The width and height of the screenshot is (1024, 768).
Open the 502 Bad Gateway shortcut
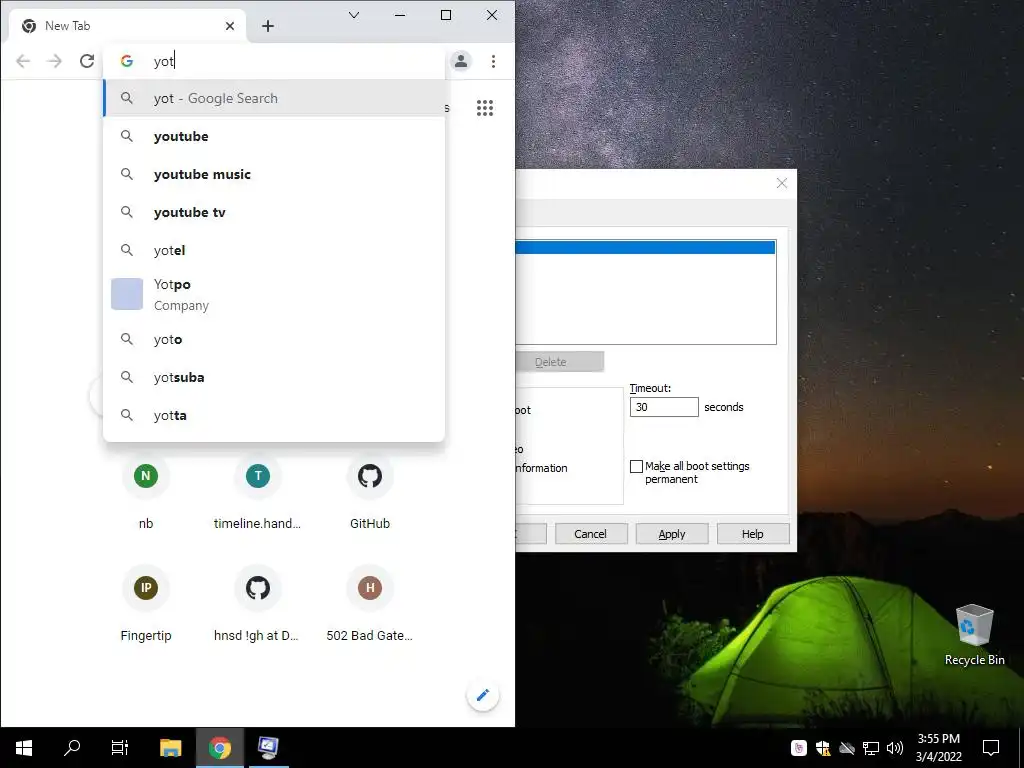[370, 603]
